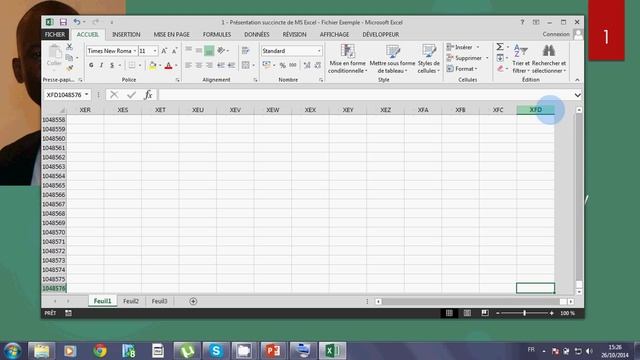Align text to the left

188,65
